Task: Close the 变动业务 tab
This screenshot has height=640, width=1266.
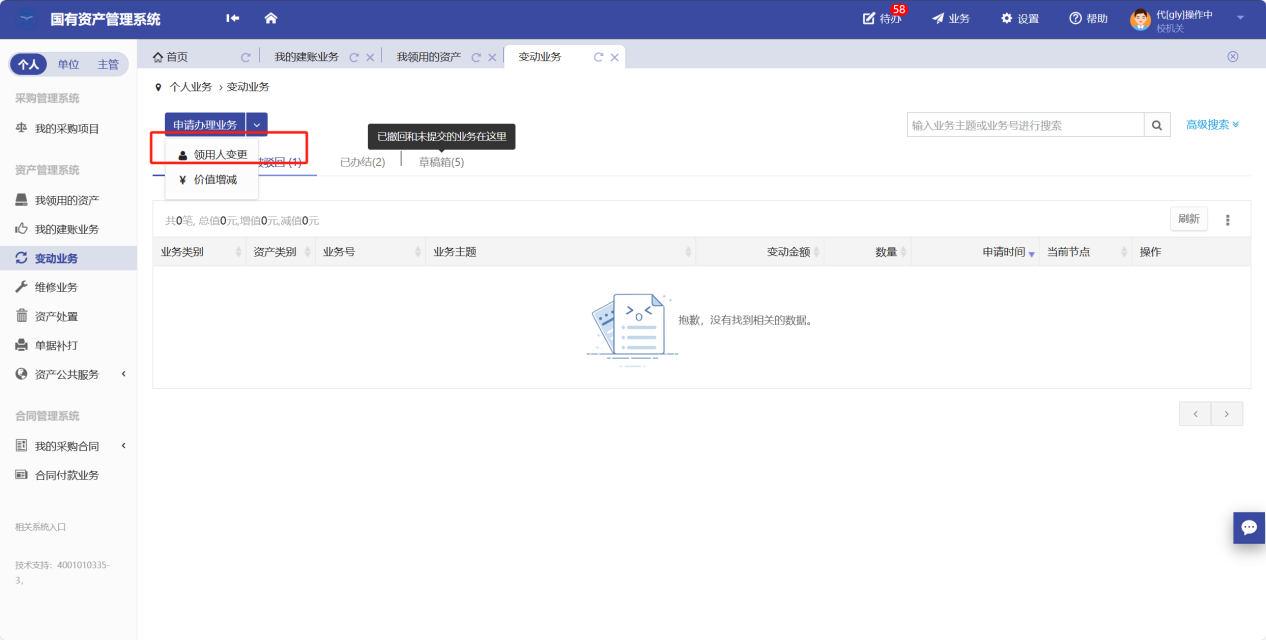Action: [x=615, y=58]
